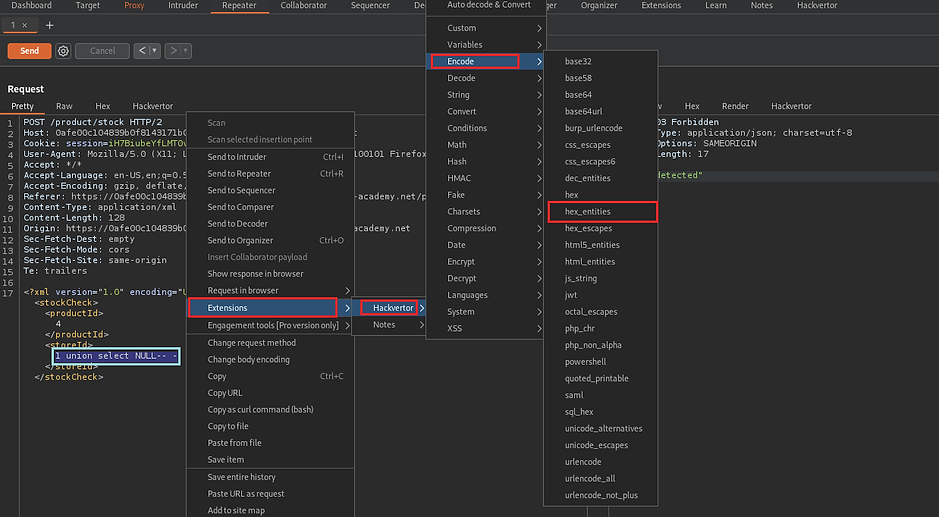Click the Cancel button
This screenshot has height=517, width=939.
pos(103,51)
